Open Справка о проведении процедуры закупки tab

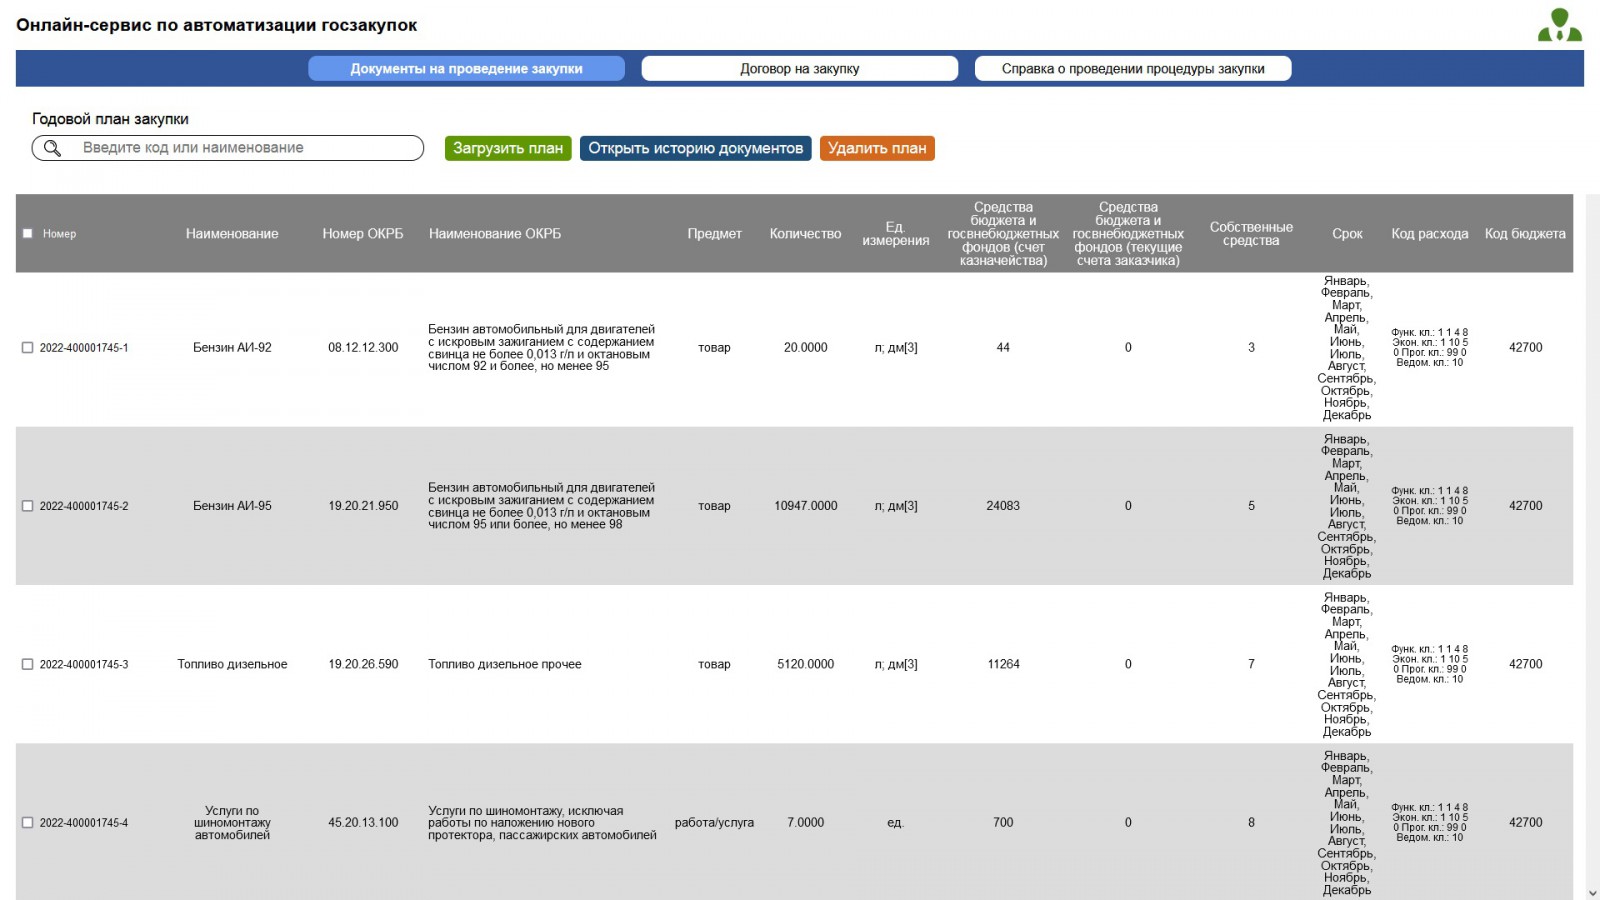[x=1133, y=68]
